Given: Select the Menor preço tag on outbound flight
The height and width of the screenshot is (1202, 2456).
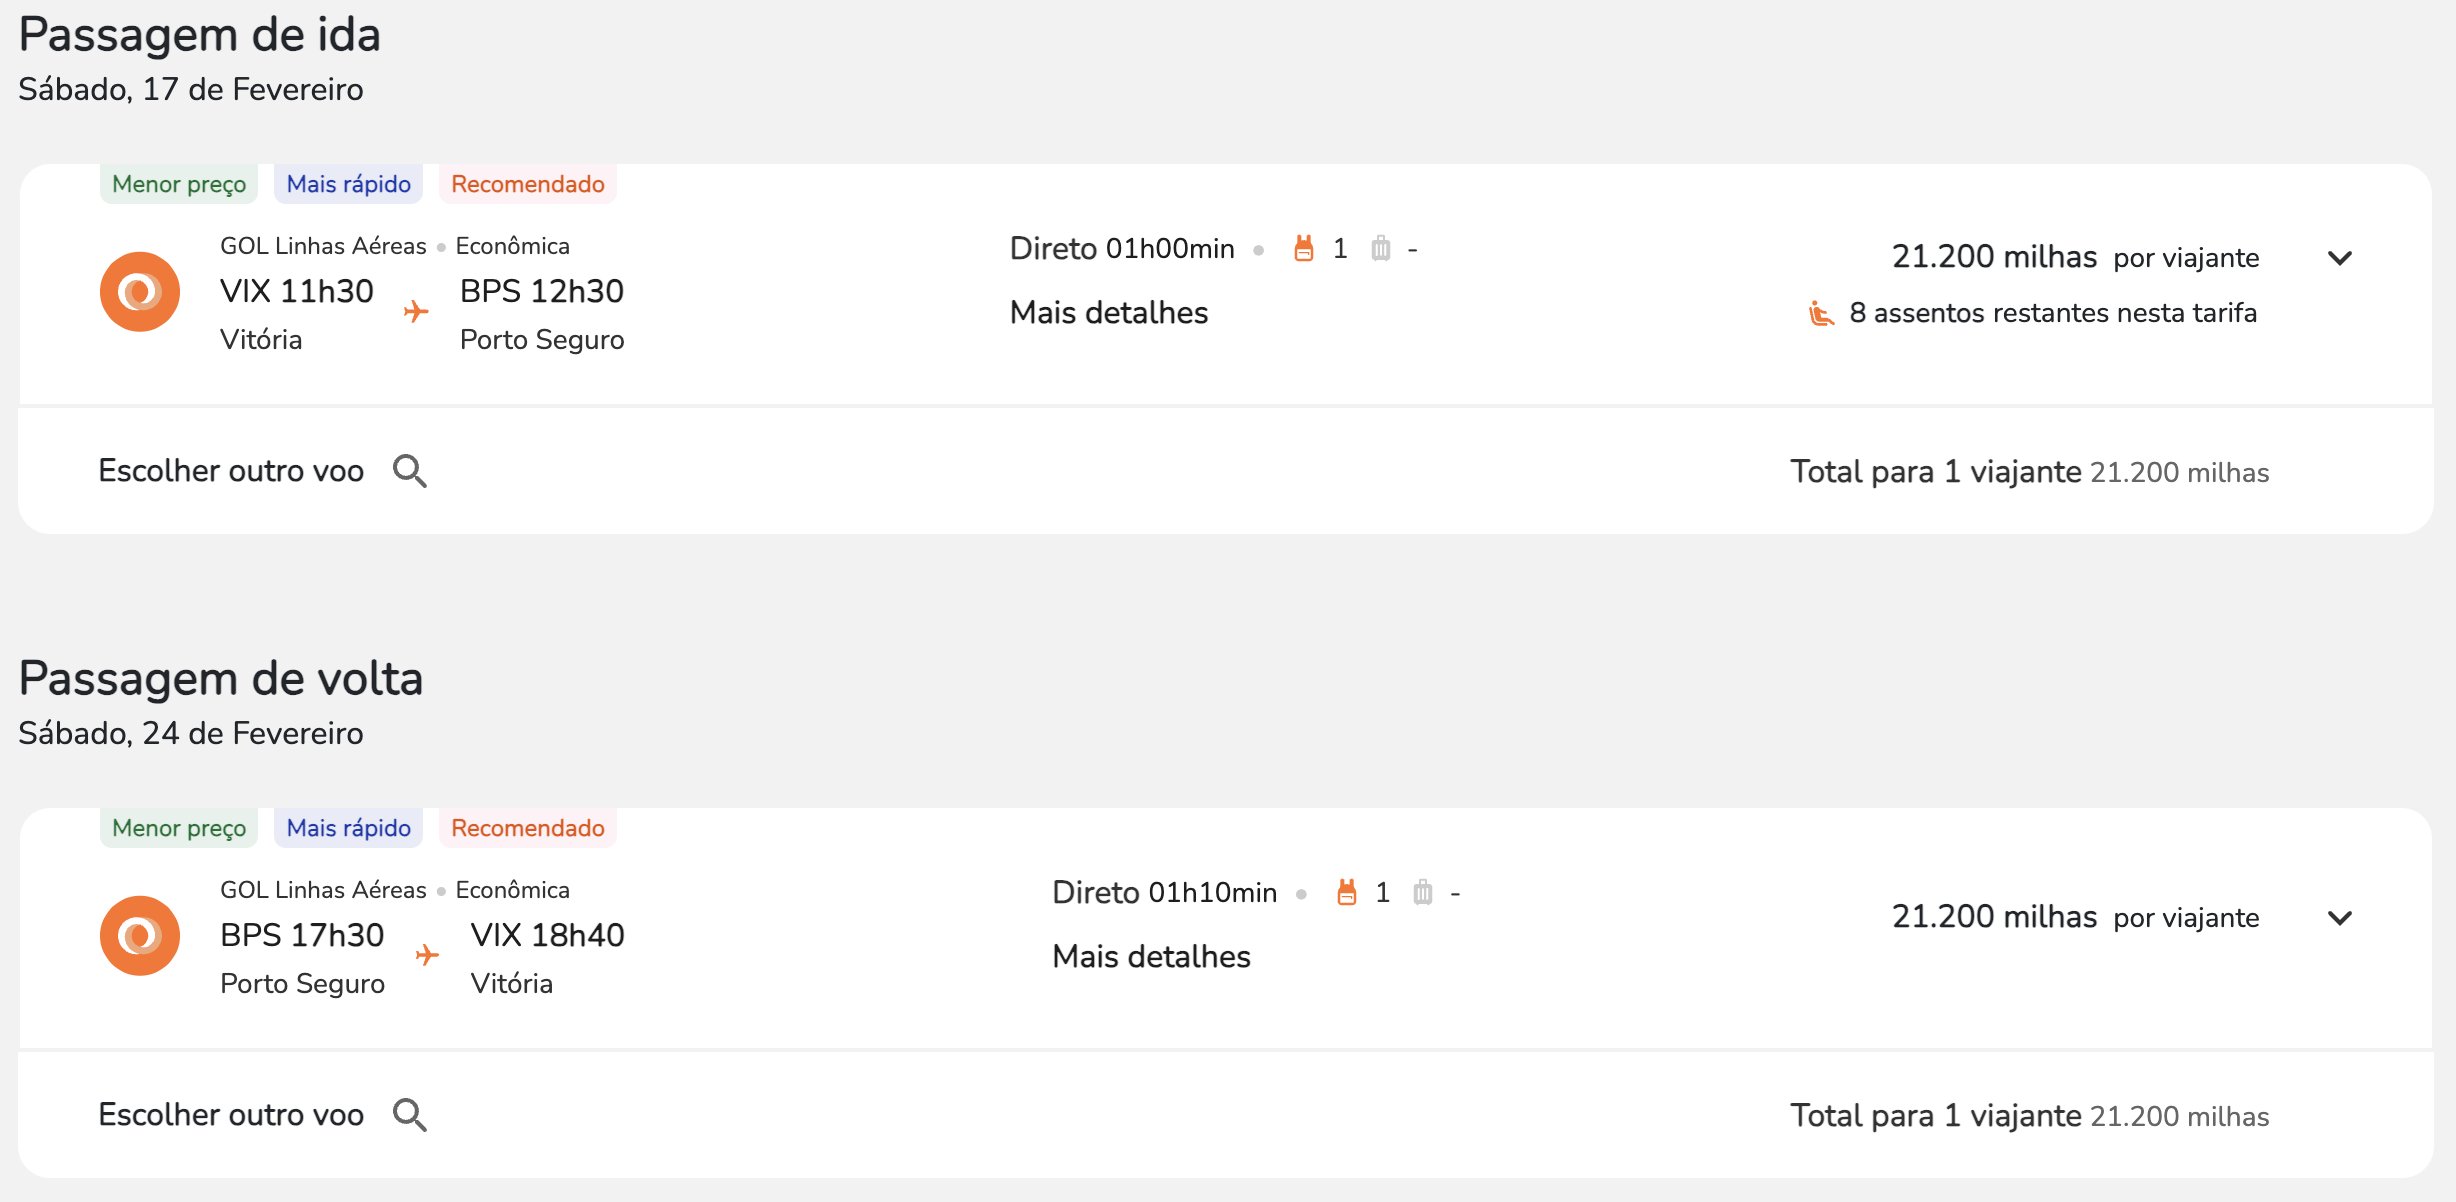Looking at the screenshot, I should pyautogui.click(x=179, y=184).
